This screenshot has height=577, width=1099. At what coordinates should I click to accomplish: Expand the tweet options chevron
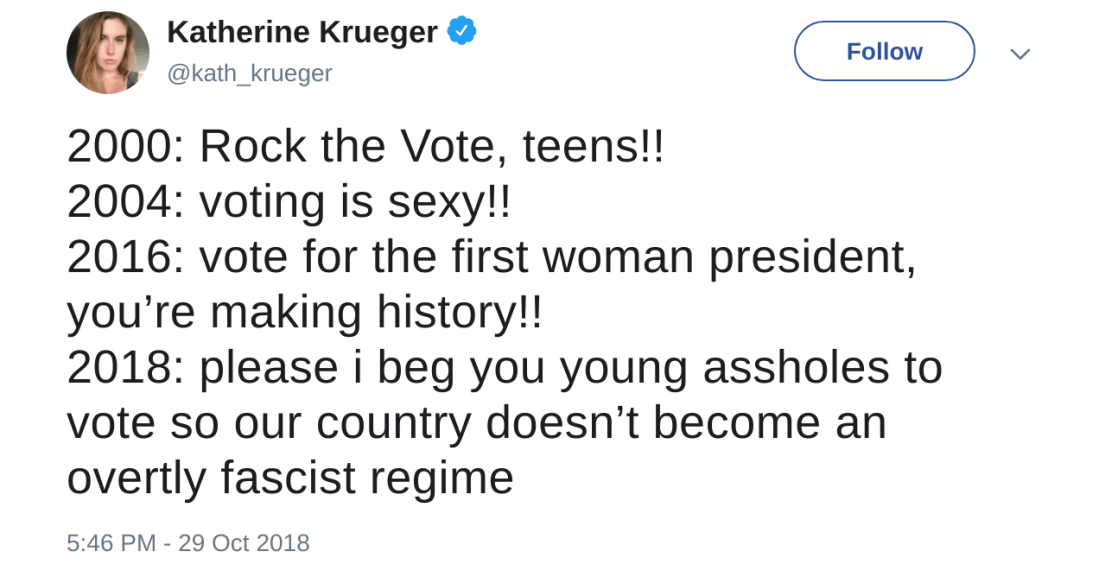1019,53
